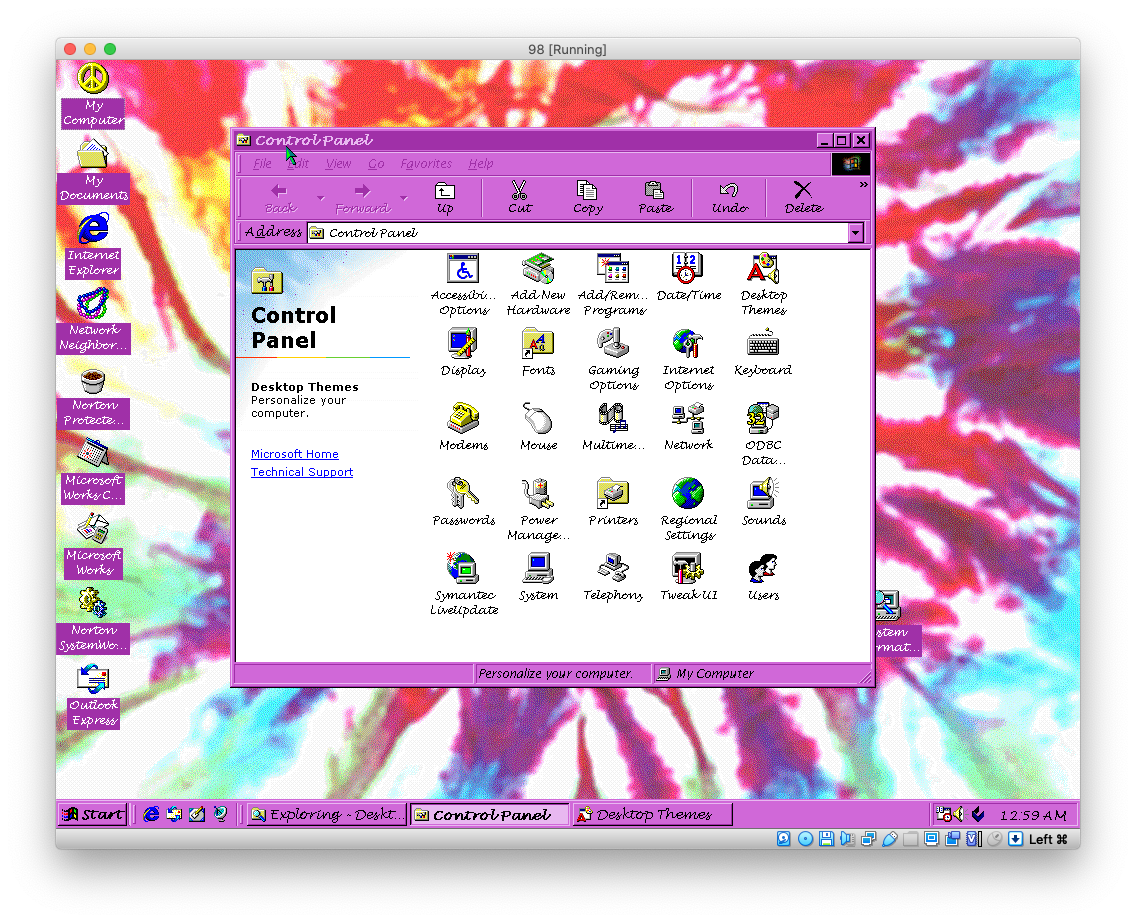Click the Cut toolbar button

tap(519, 199)
